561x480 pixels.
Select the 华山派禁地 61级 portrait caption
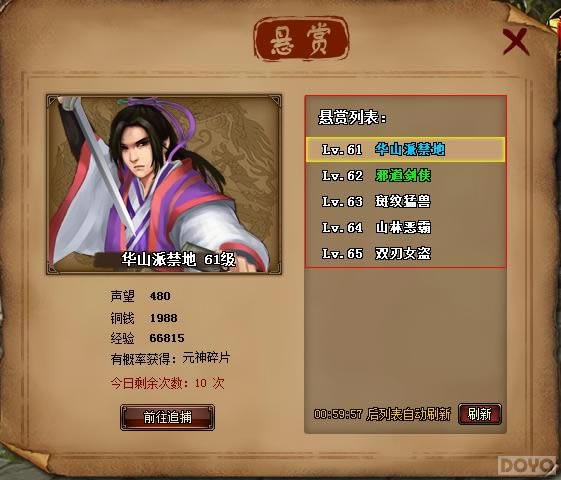(178, 259)
